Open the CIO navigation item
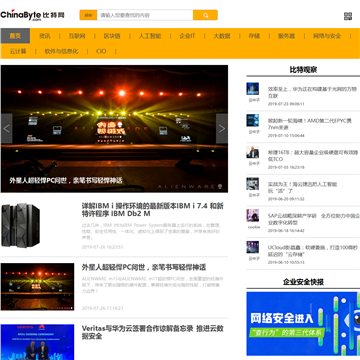 101,51
